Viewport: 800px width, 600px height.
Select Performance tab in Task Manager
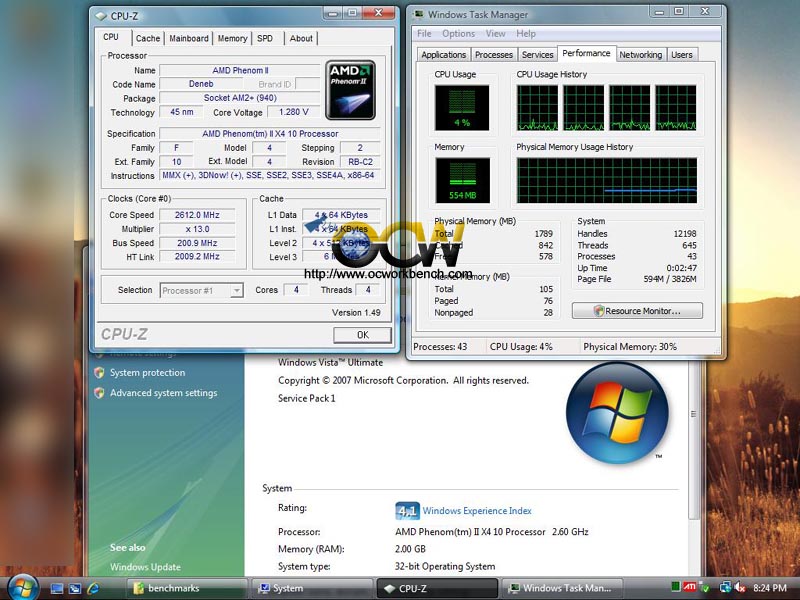click(x=586, y=53)
